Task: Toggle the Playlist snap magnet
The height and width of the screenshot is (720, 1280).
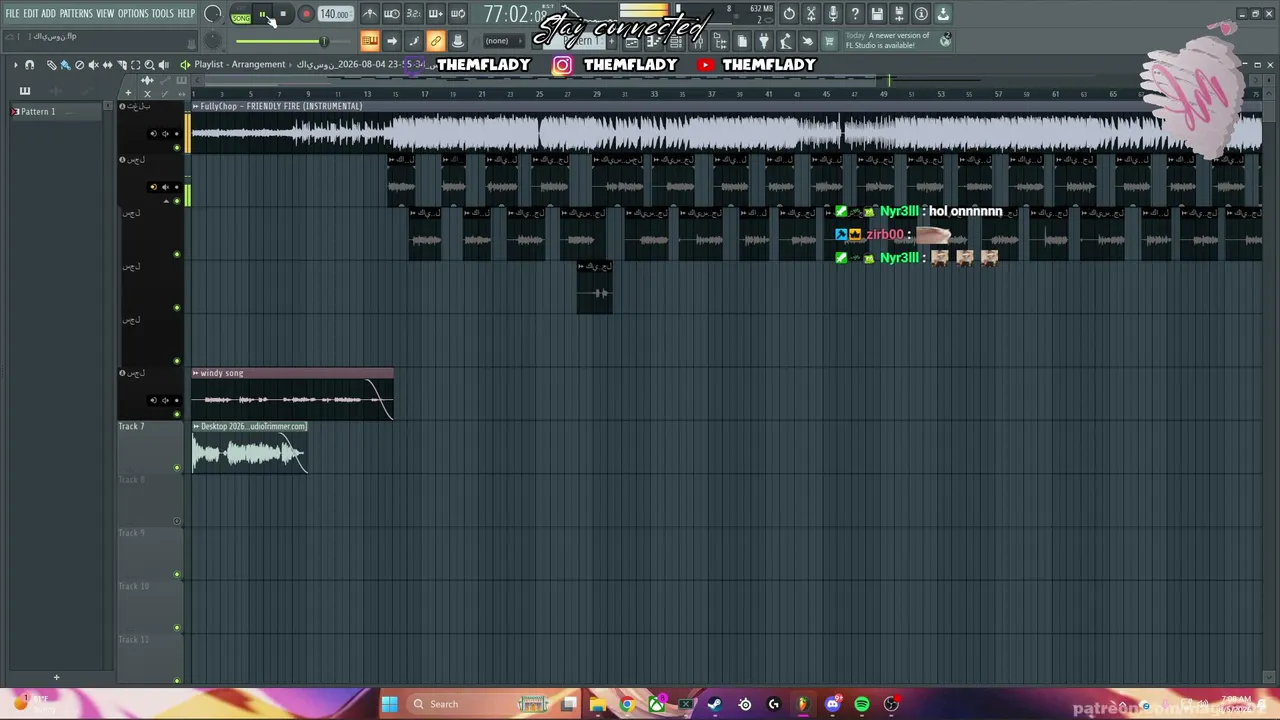Action: tap(29, 65)
